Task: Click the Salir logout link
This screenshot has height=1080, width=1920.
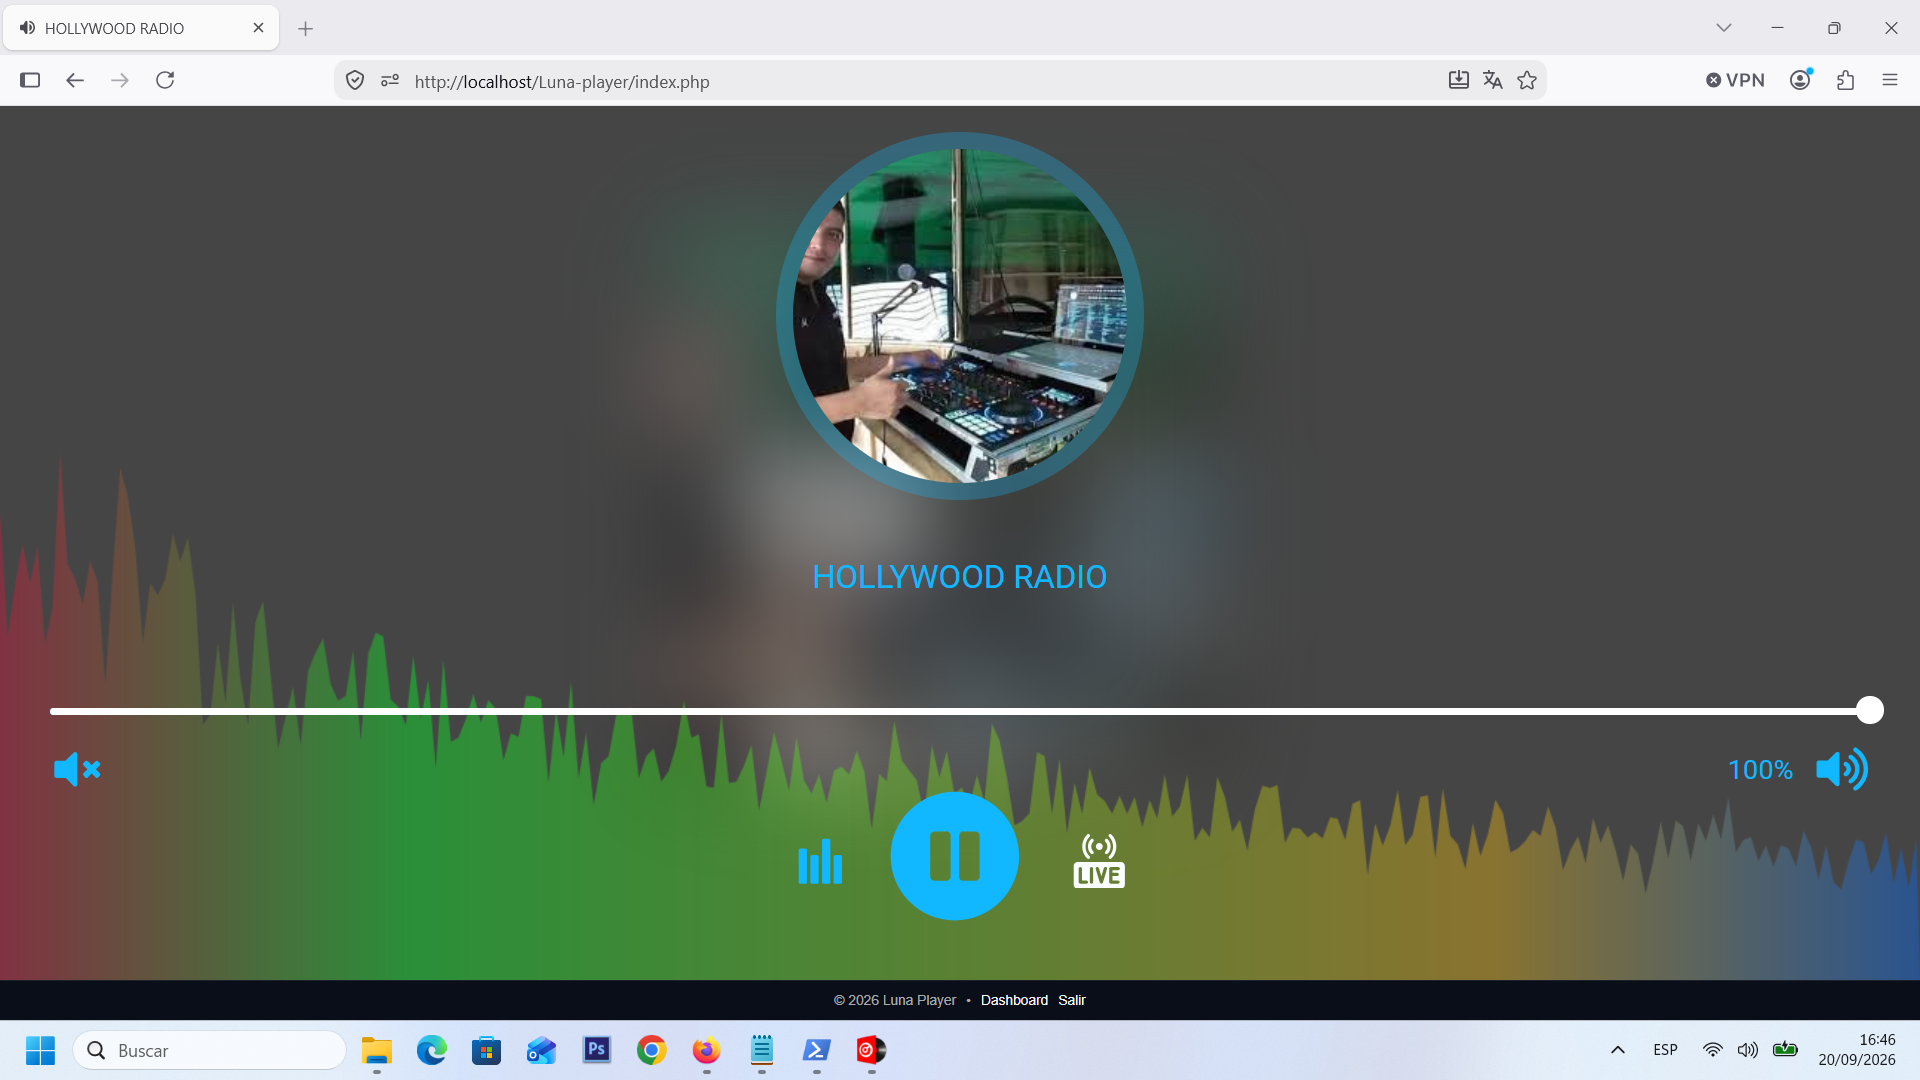Action: [1072, 1000]
